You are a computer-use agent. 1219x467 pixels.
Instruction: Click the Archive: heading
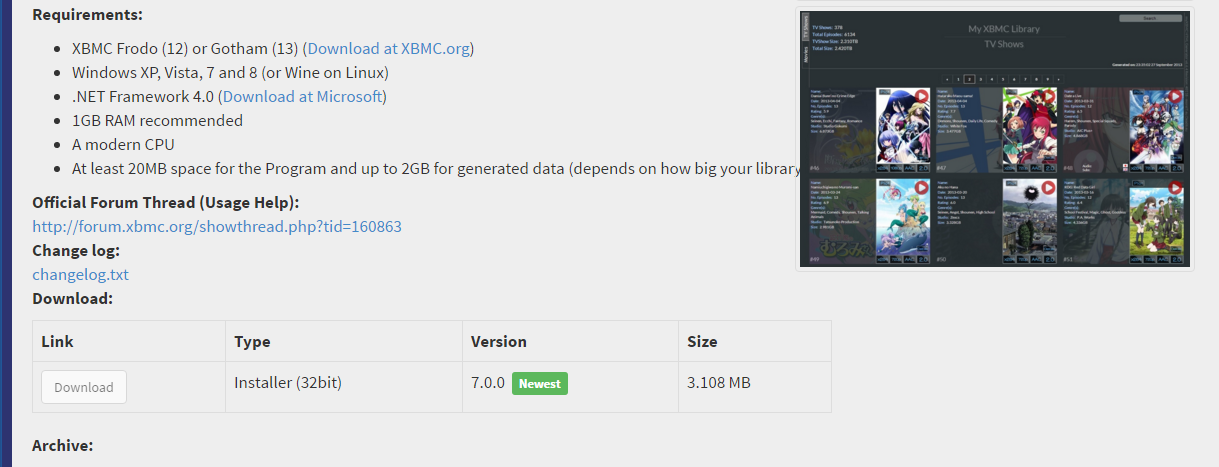click(x=63, y=445)
